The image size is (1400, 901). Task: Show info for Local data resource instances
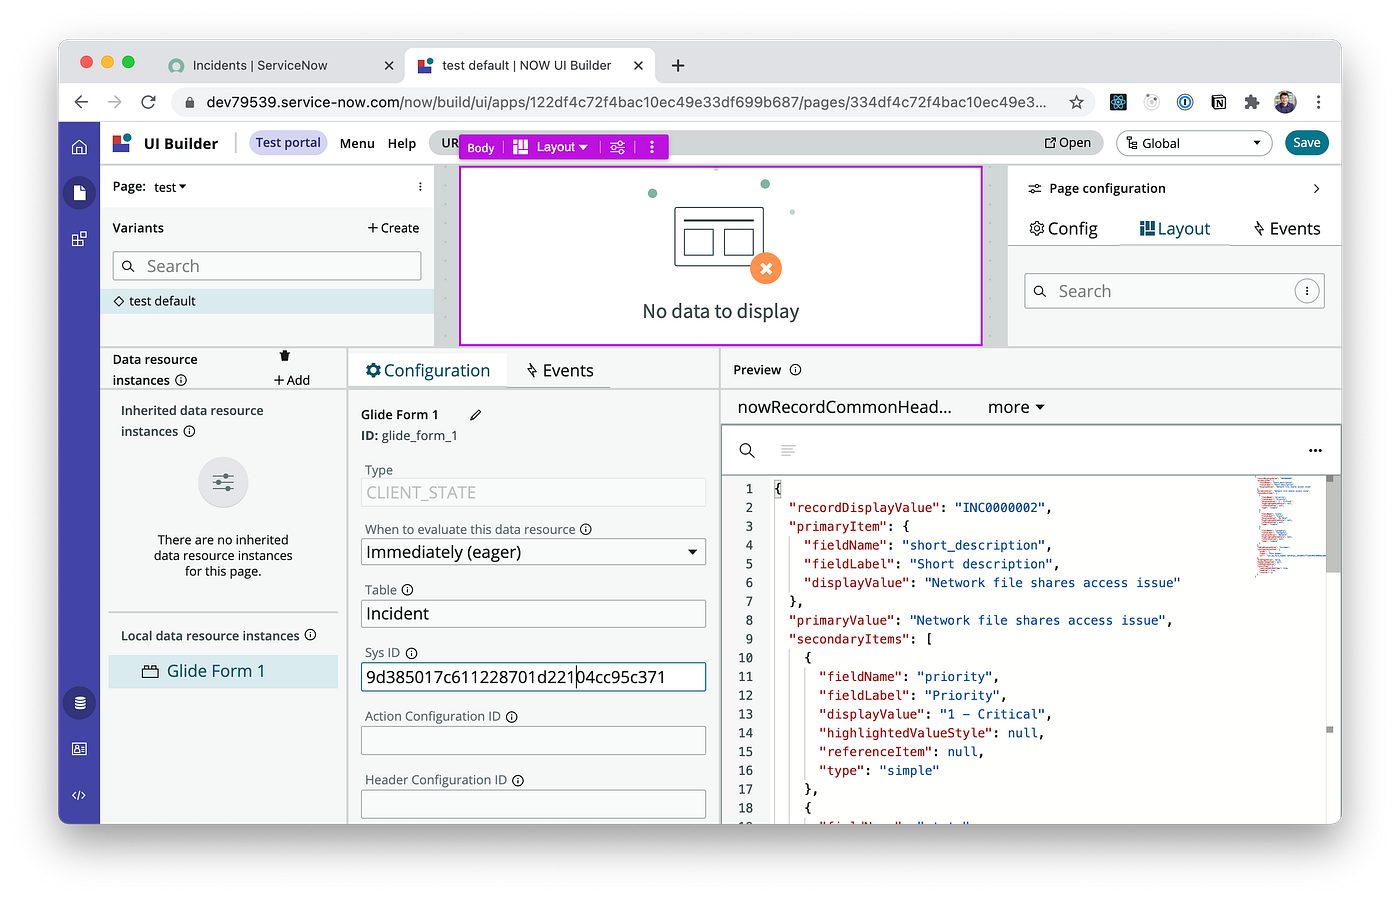[x=310, y=635]
